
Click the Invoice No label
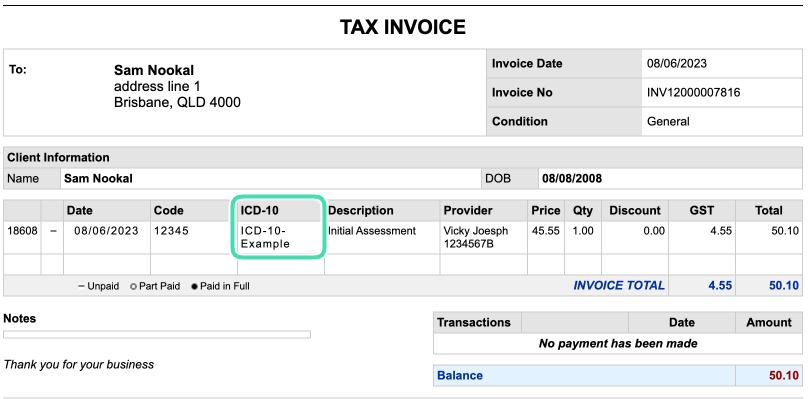522,93
